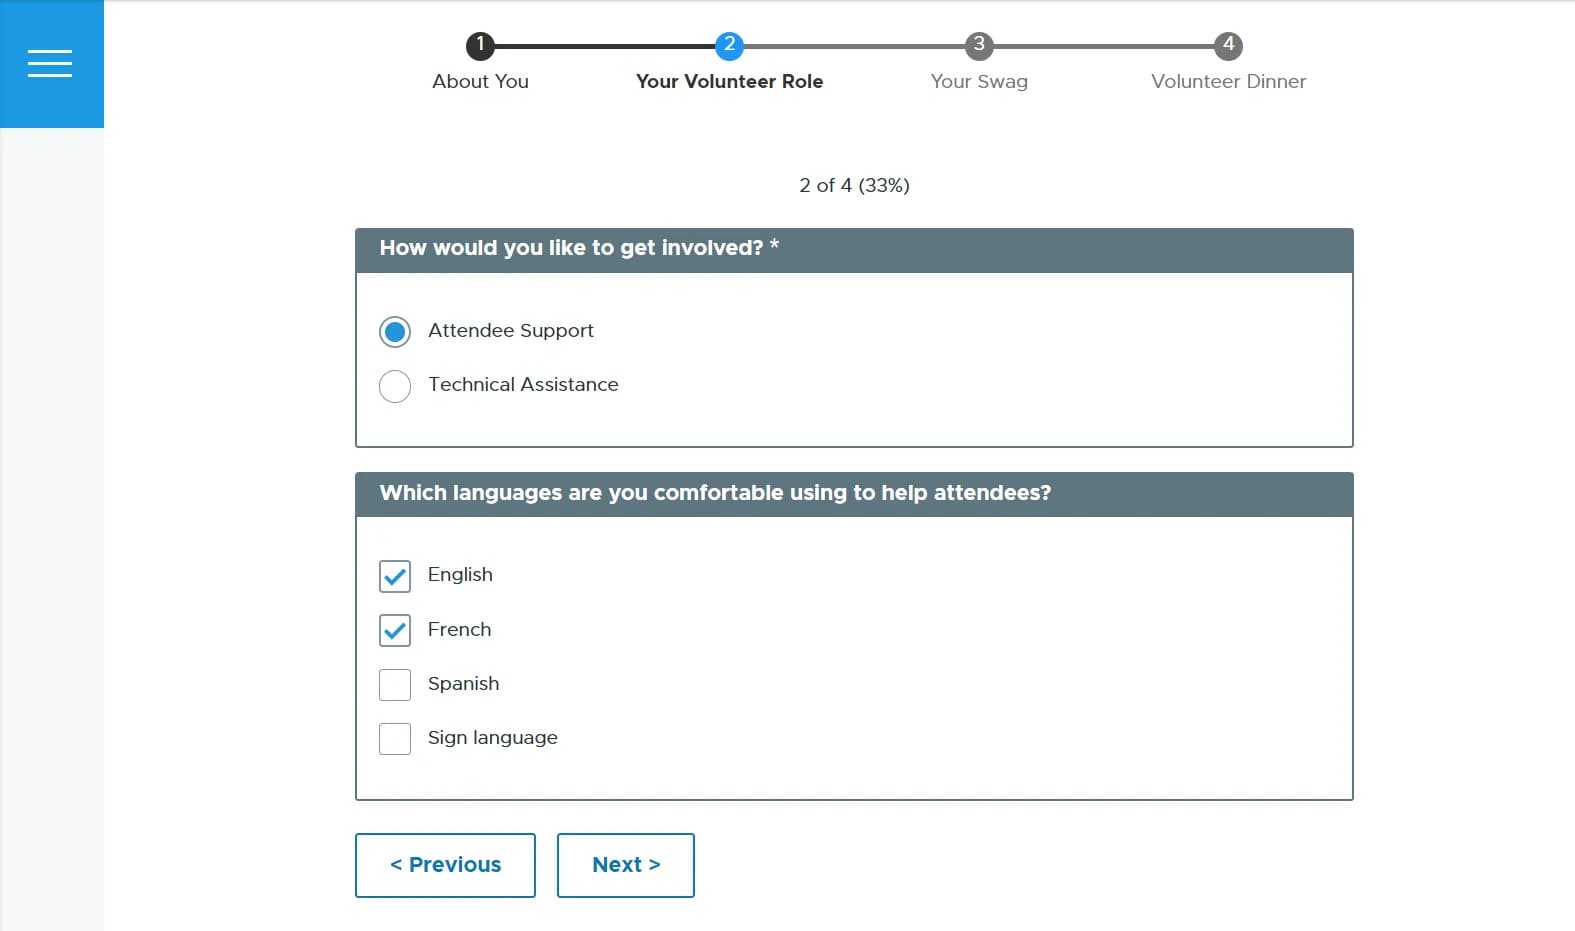Click the 'Spanish' language label
This screenshot has width=1575, height=931.
464,684
